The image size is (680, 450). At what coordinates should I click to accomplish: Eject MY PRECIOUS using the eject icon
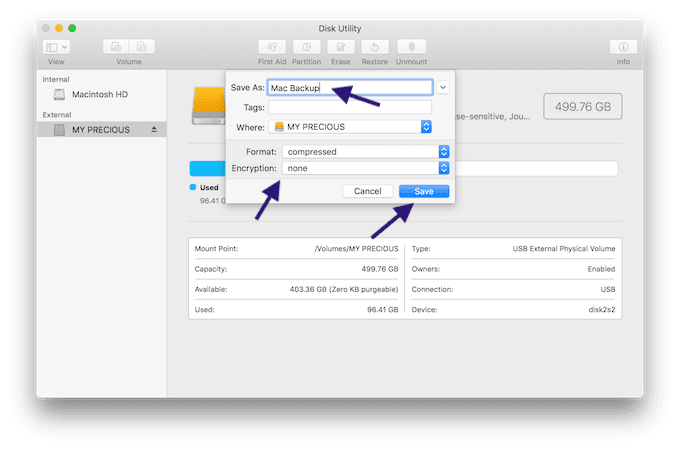(x=154, y=129)
